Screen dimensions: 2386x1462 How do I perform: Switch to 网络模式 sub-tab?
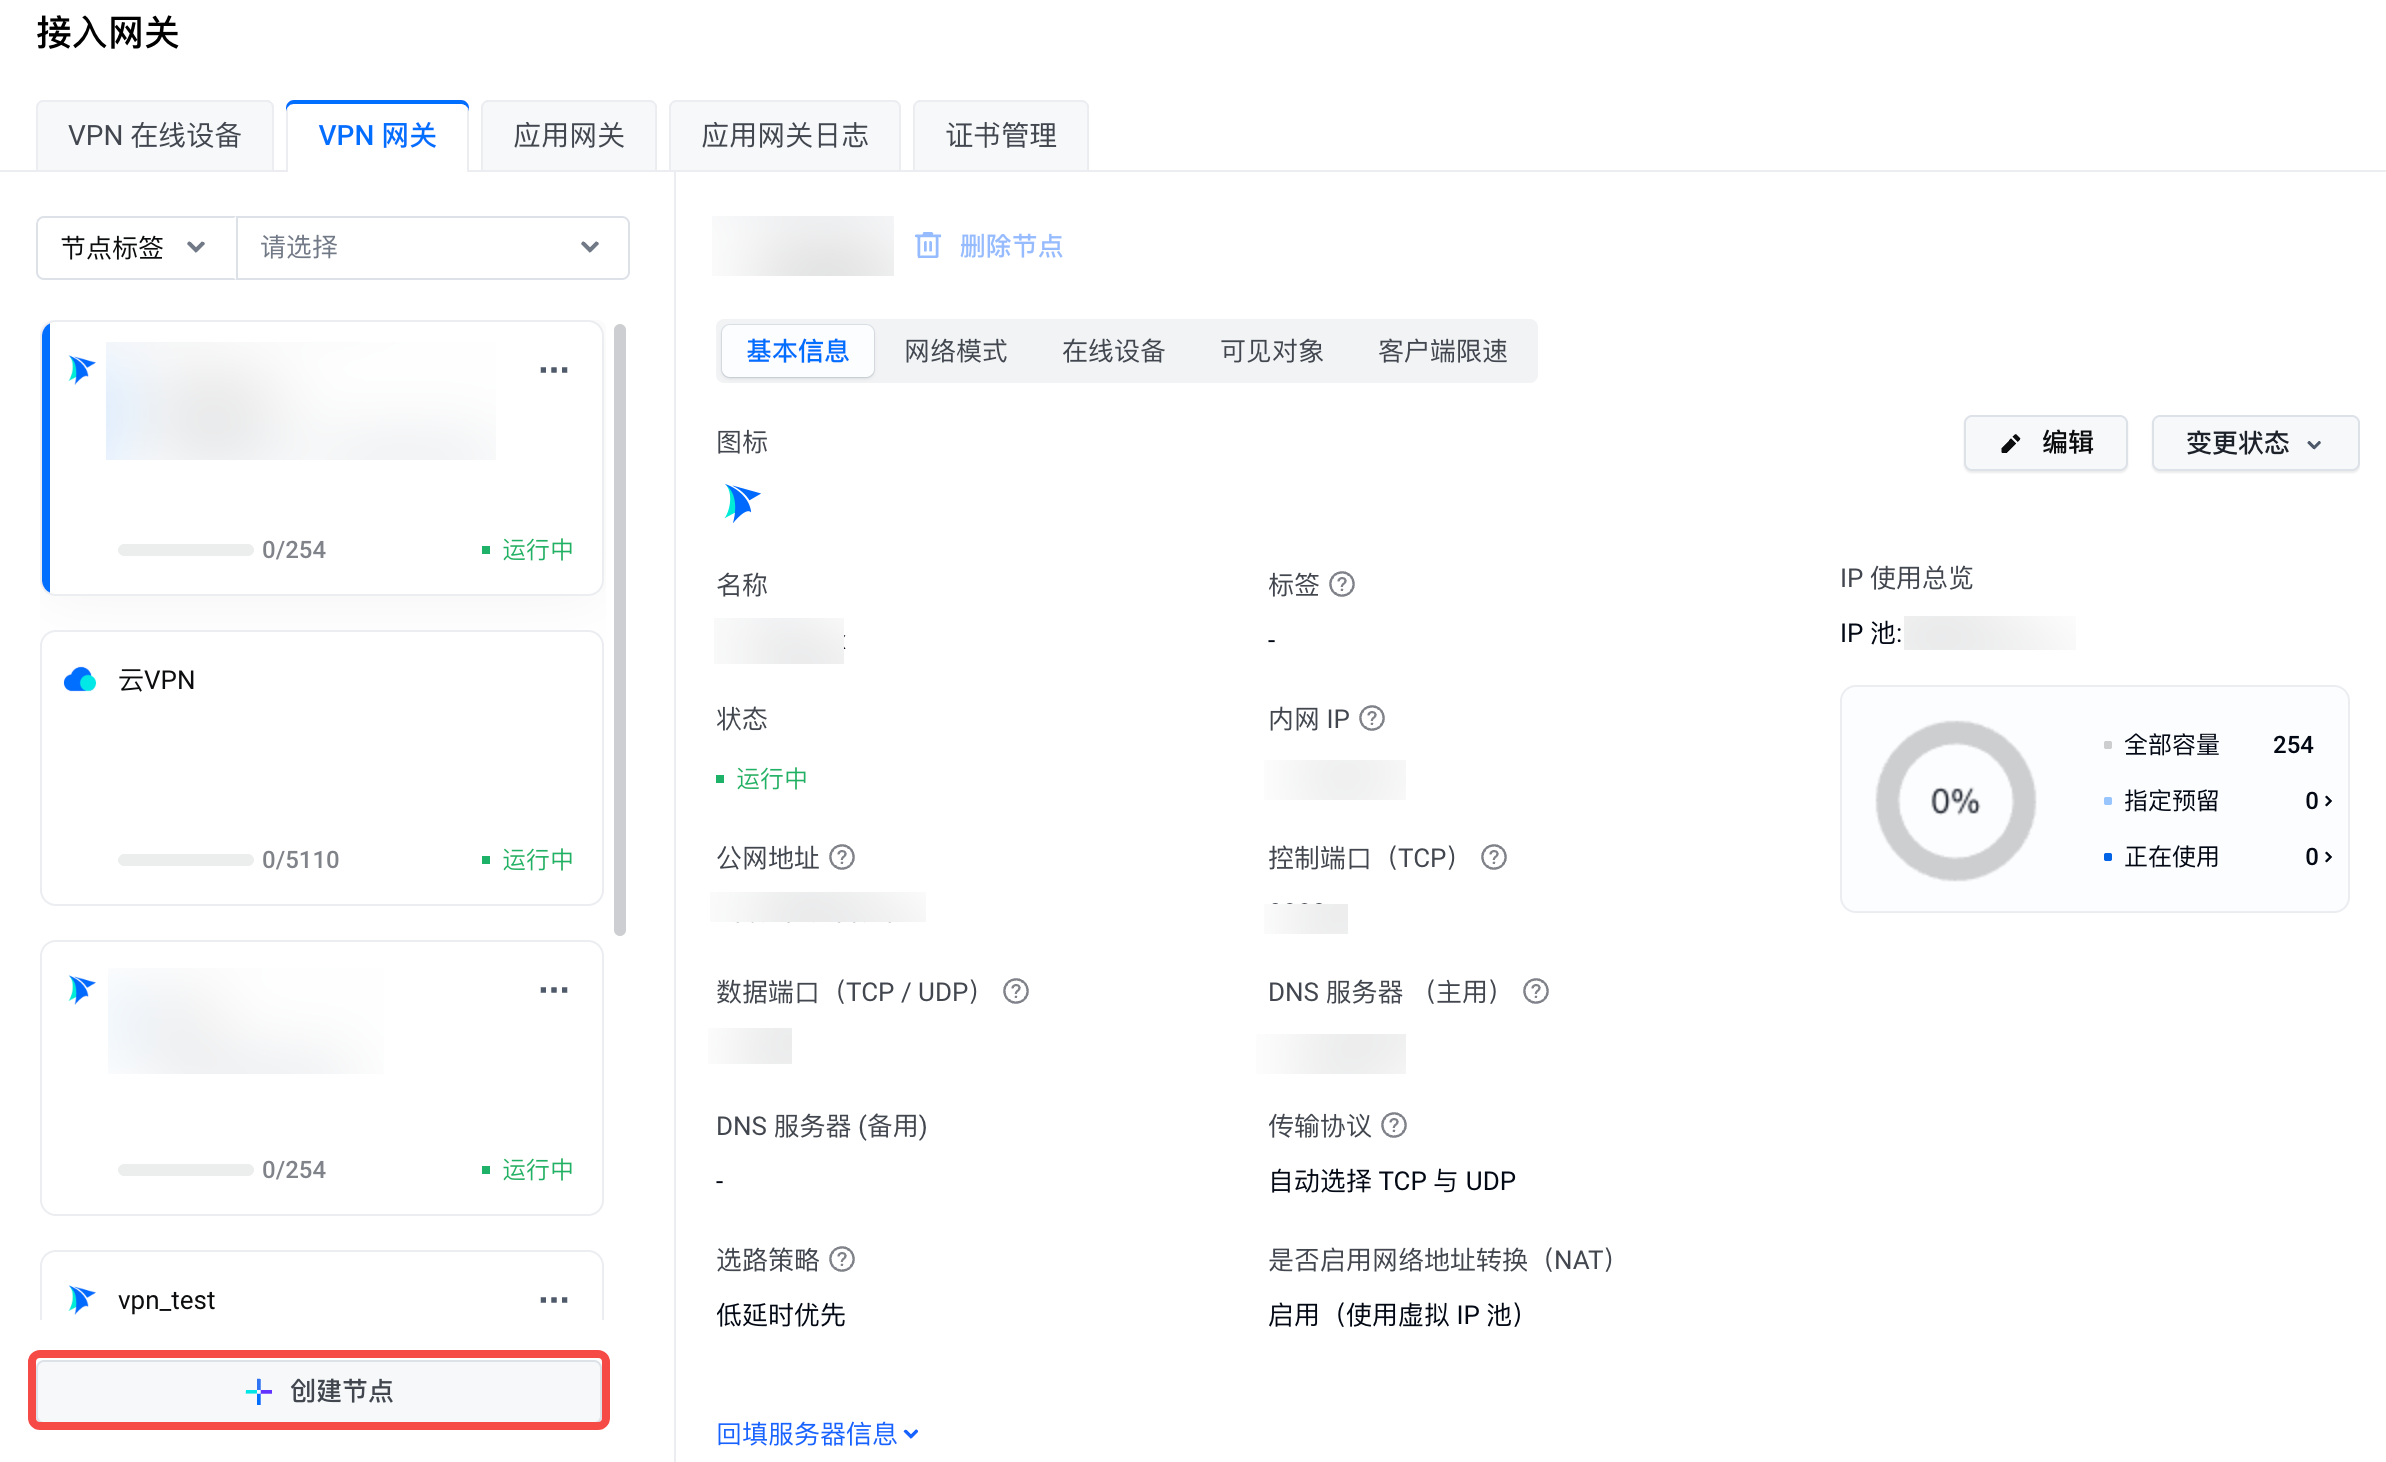coord(955,351)
